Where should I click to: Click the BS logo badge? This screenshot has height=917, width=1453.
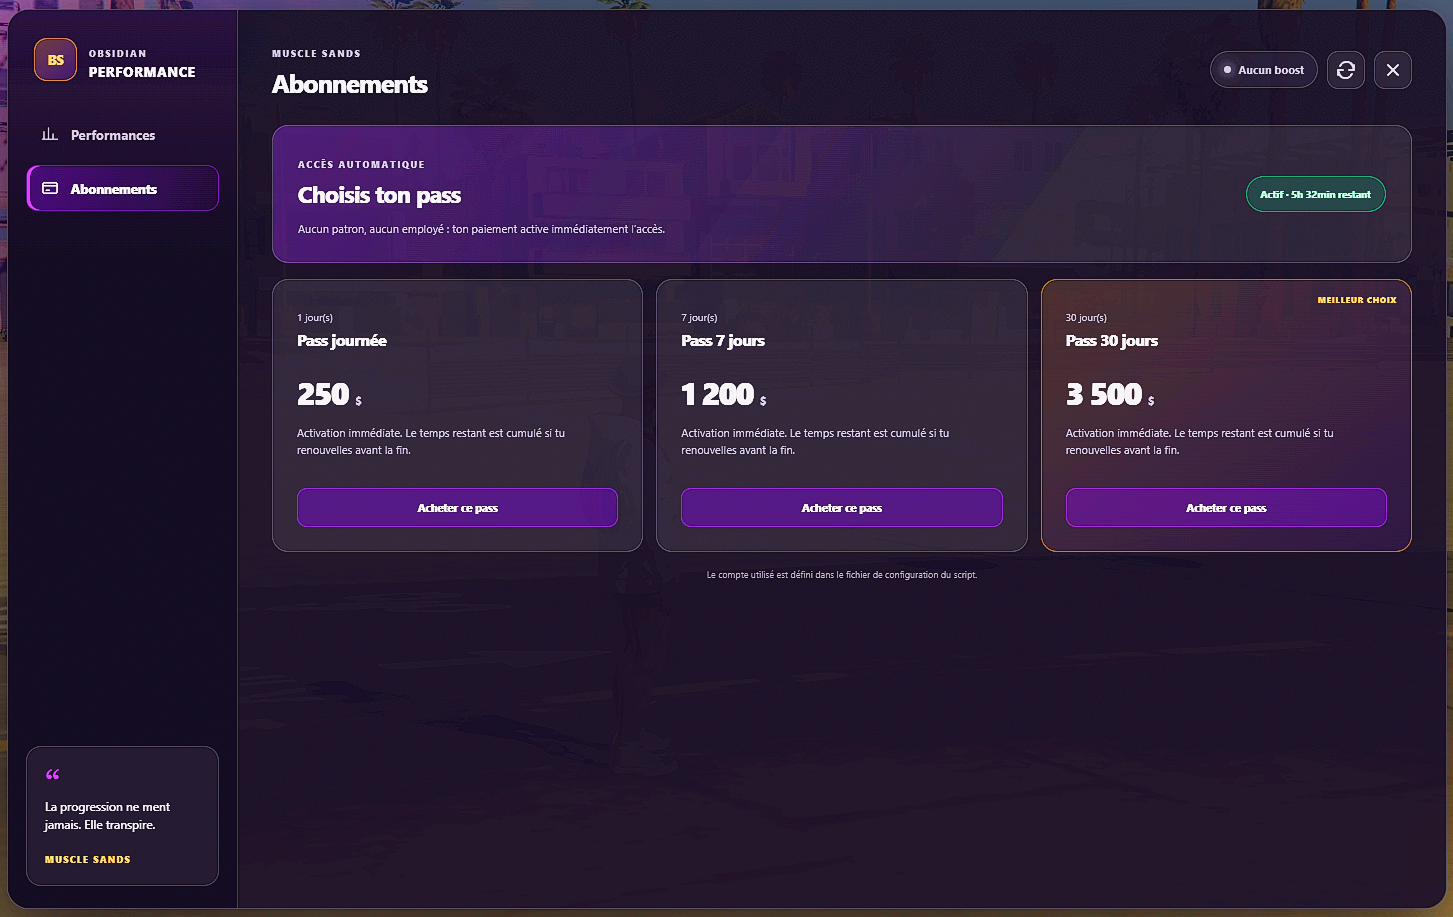pyautogui.click(x=56, y=60)
